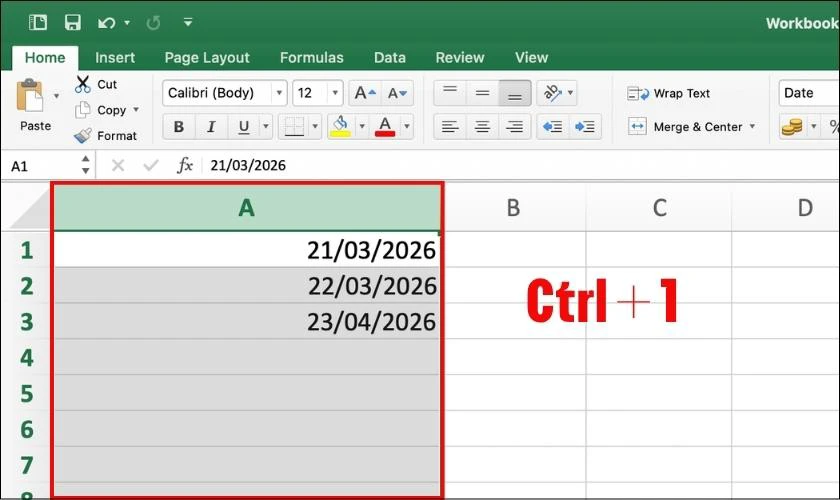Switch to the View tab

pos(531,57)
